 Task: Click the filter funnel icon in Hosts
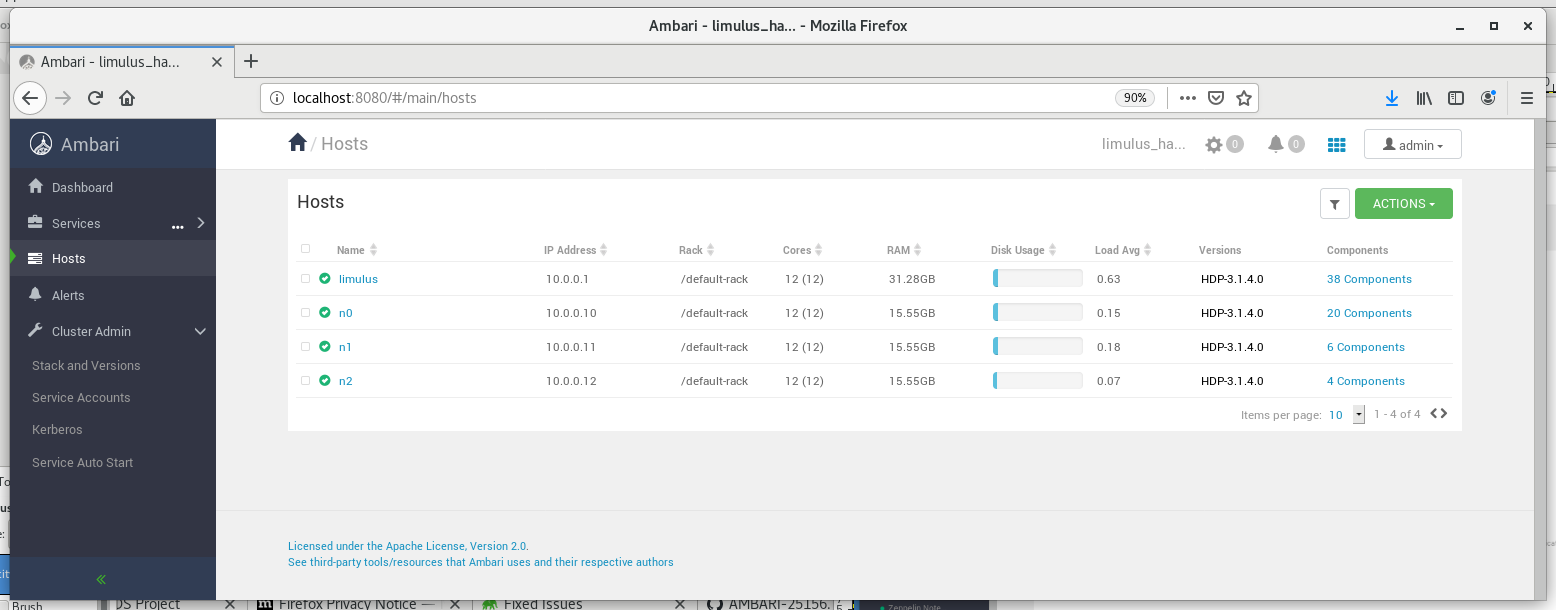pos(1335,204)
